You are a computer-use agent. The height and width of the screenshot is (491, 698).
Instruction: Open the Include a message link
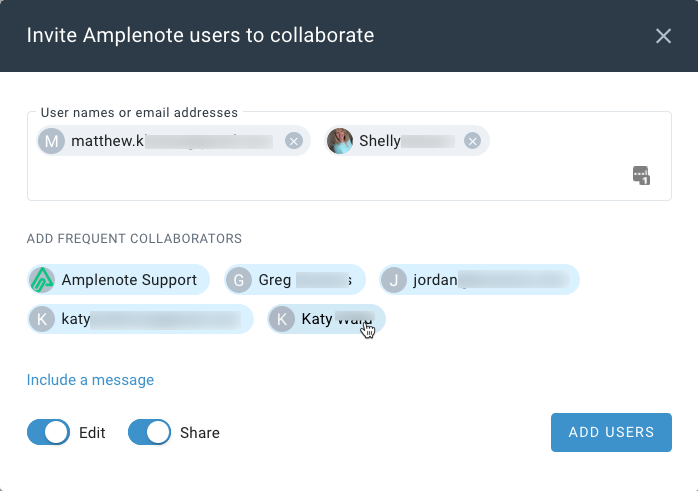(x=90, y=380)
